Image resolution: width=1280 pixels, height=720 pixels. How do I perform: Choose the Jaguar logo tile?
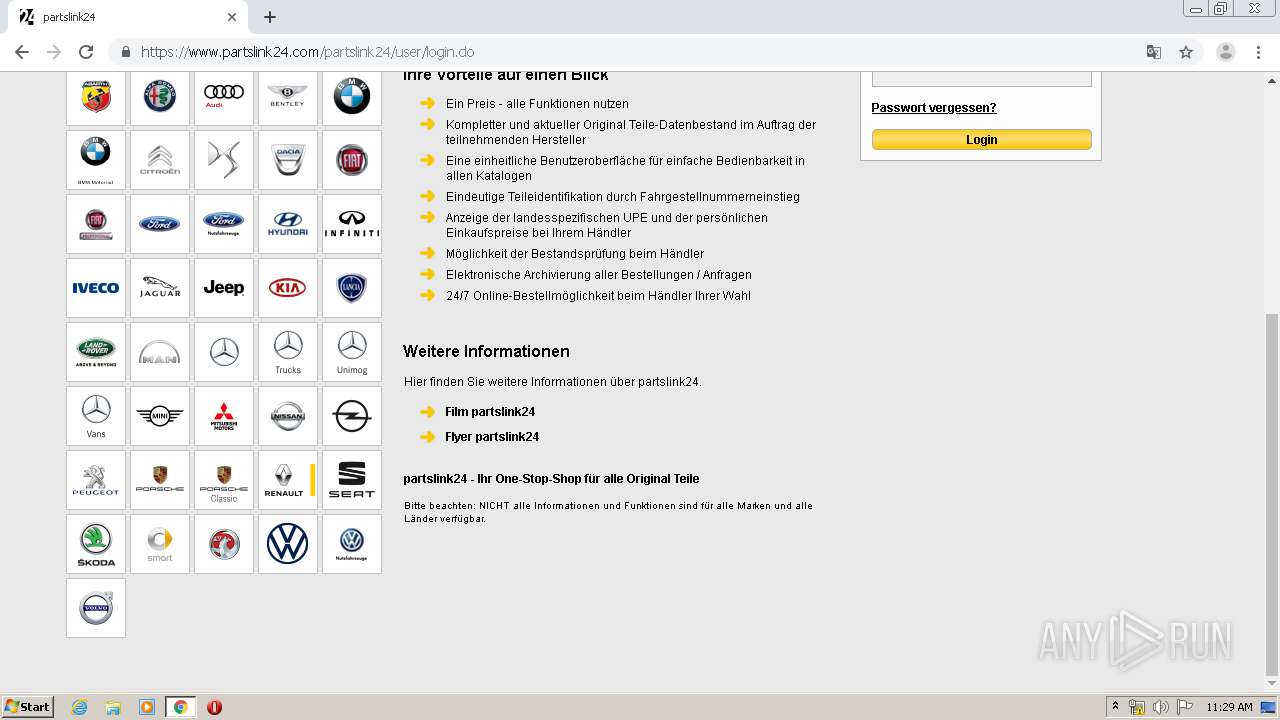160,288
